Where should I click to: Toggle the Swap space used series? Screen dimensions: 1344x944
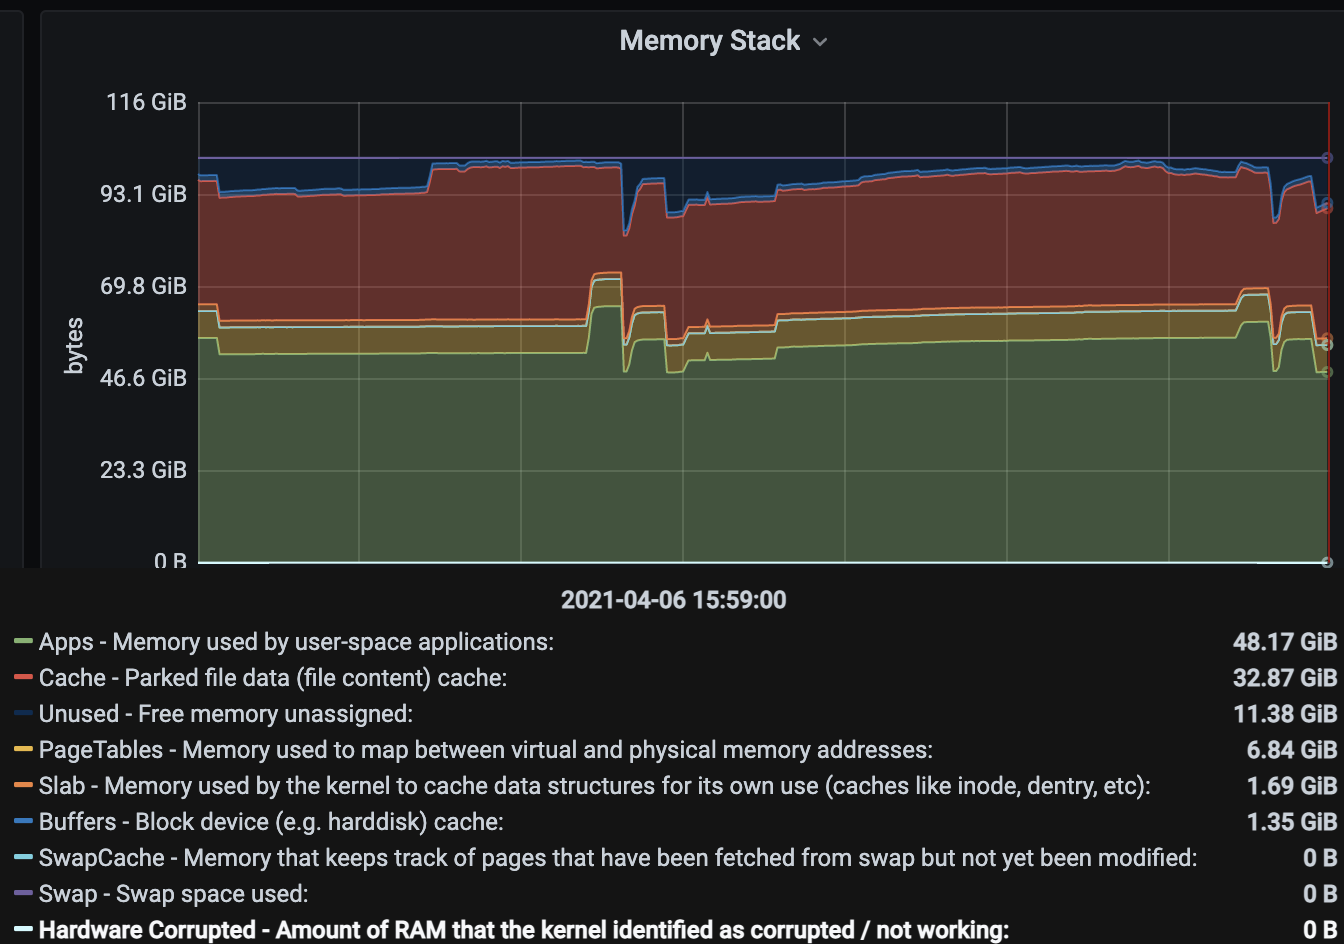174,894
